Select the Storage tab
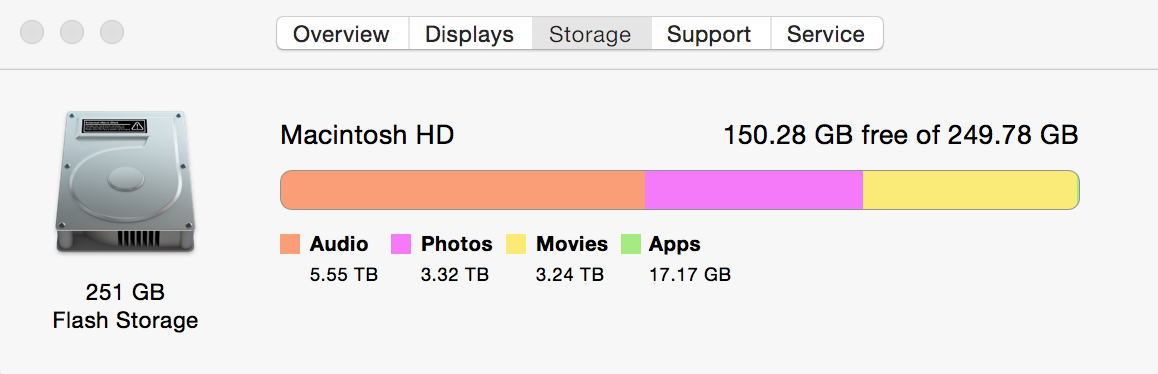The width and height of the screenshot is (1158, 374). 591,34
